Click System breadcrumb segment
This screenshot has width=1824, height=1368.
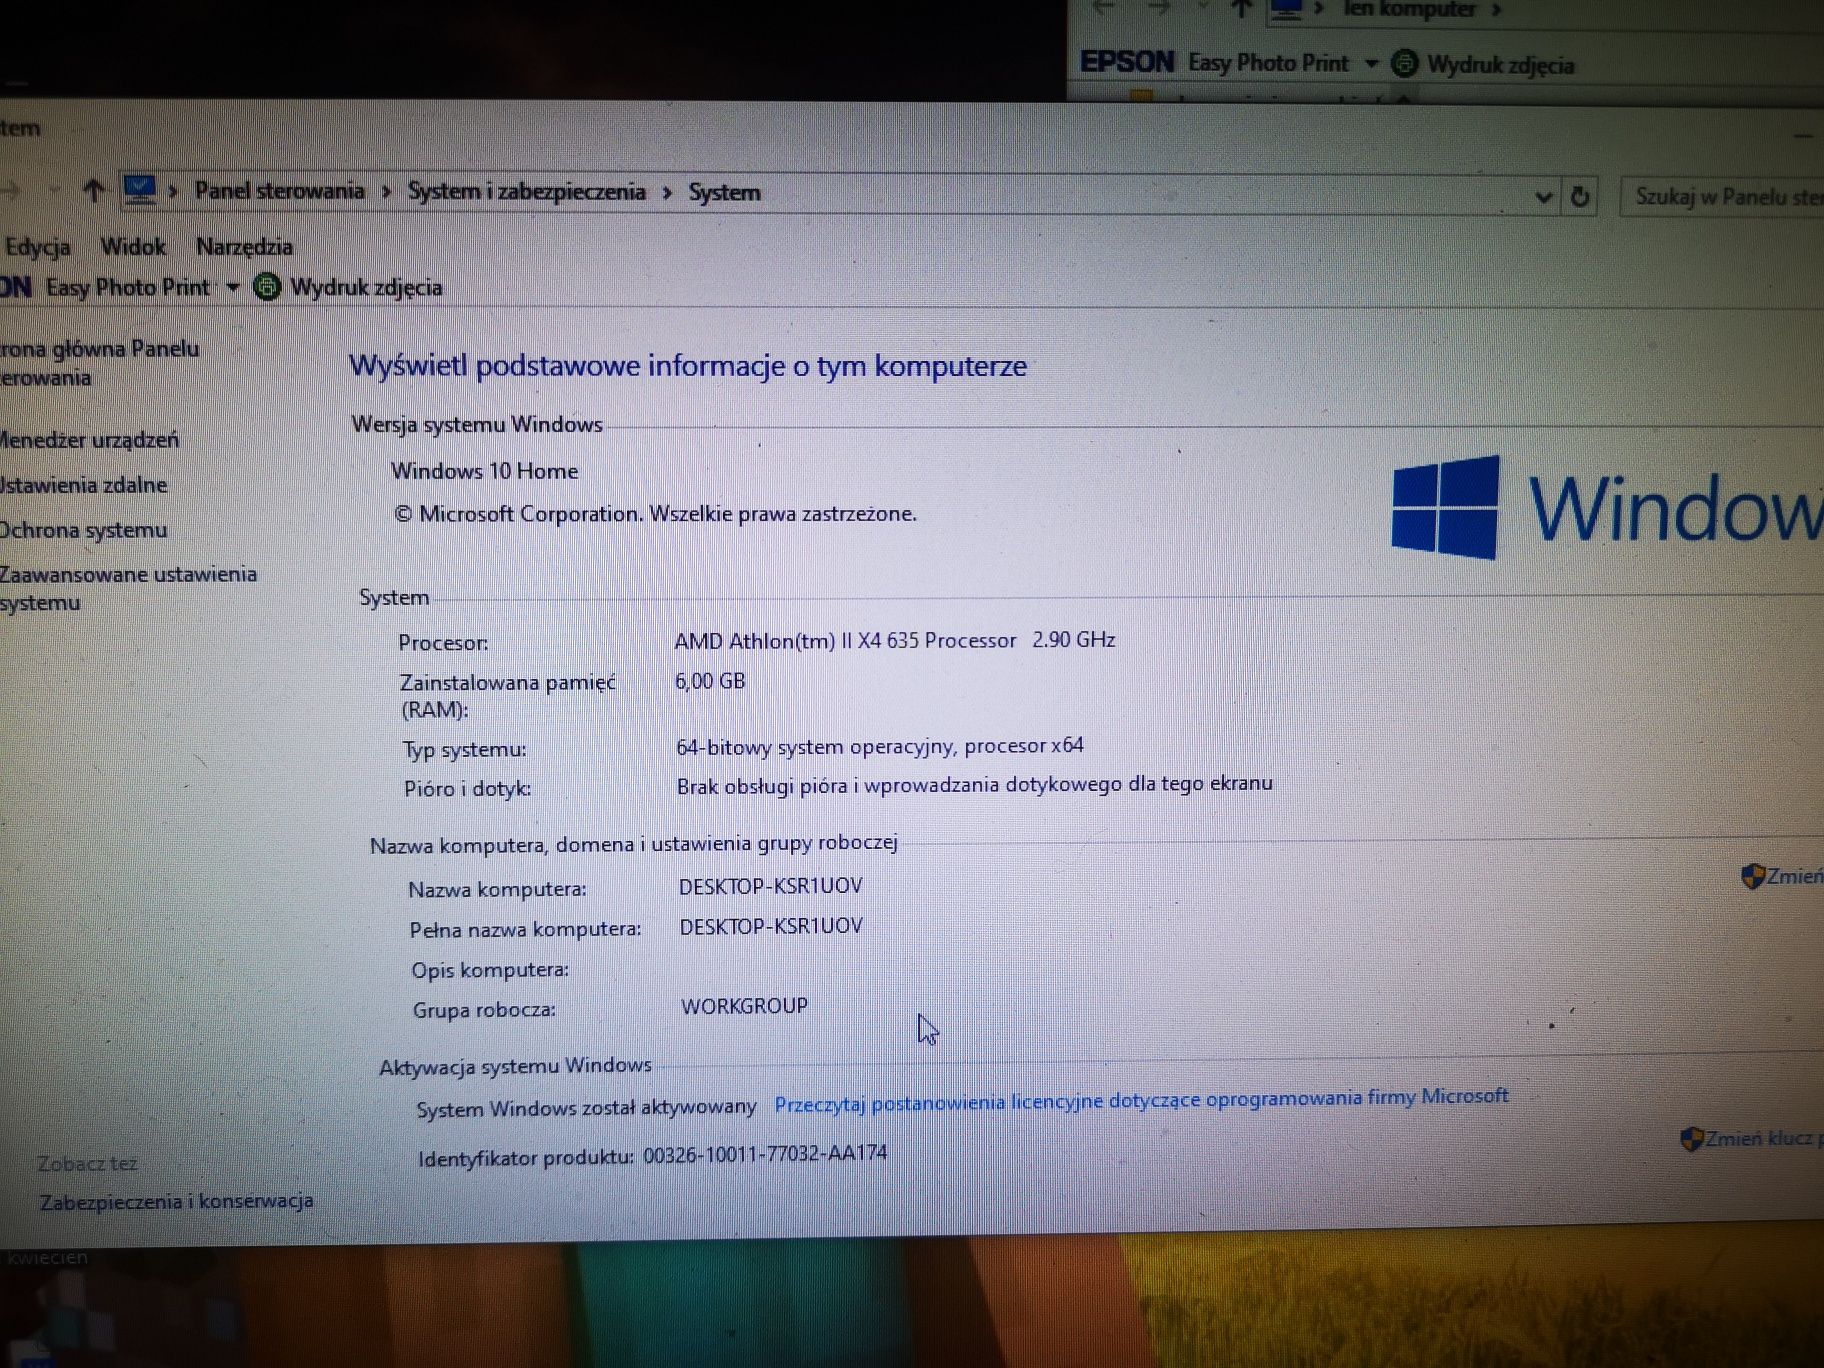[x=724, y=192]
